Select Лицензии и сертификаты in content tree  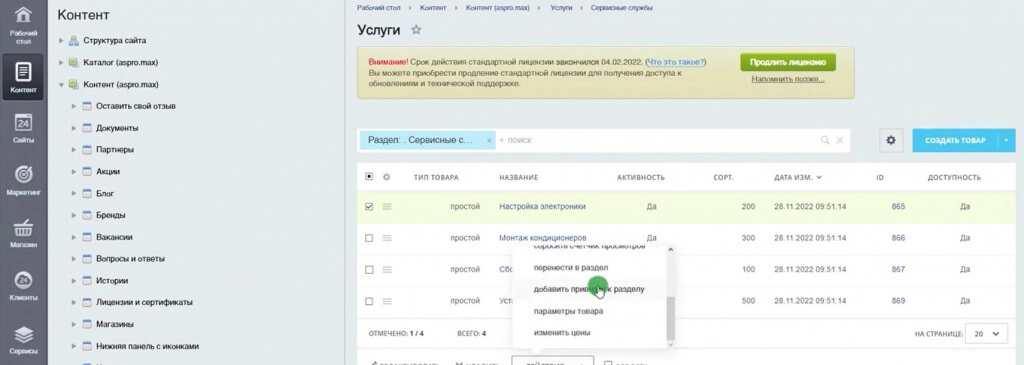point(144,302)
